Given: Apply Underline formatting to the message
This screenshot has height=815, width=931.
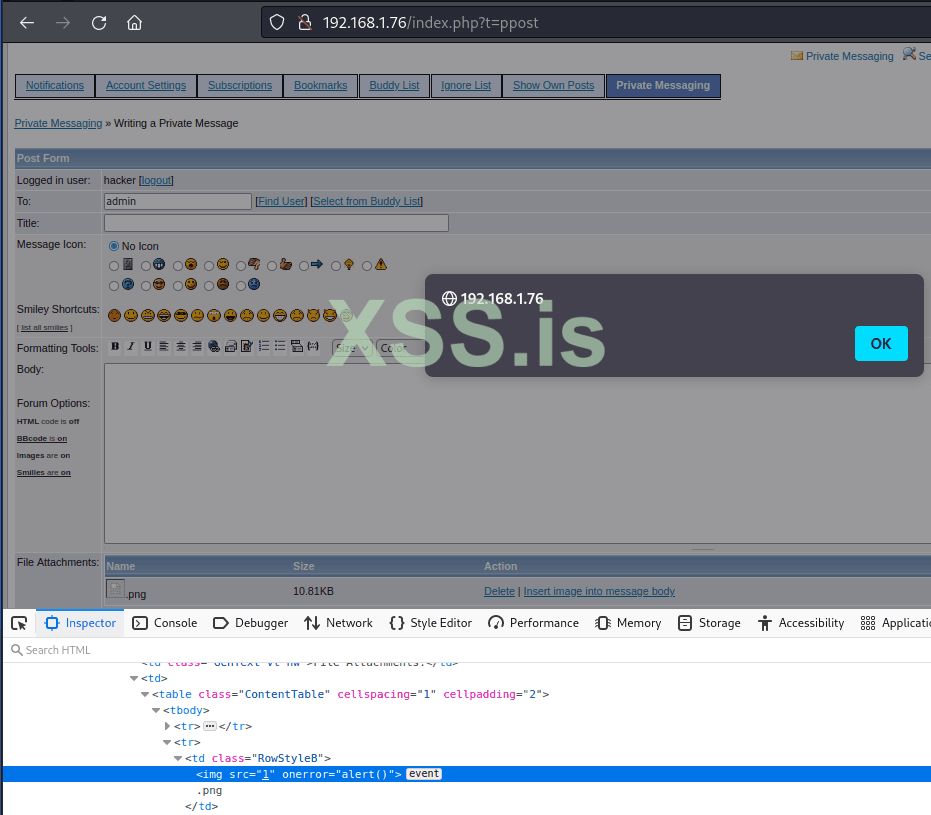Looking at the screenshot, I should point(148,347).
